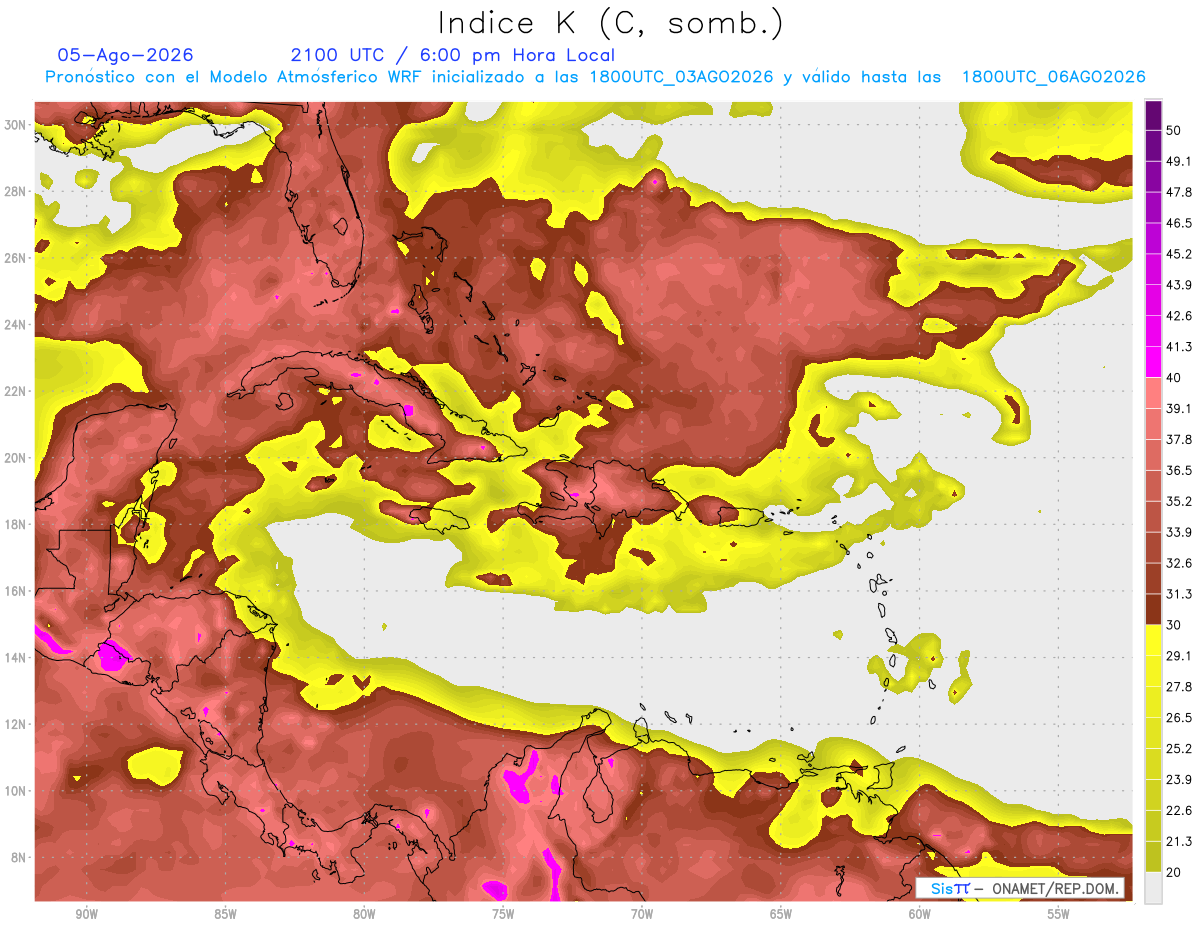Screen dimensions: 1200x927
Task: Click the color bar label '27.8'
Action: [x=1179, y=686]
